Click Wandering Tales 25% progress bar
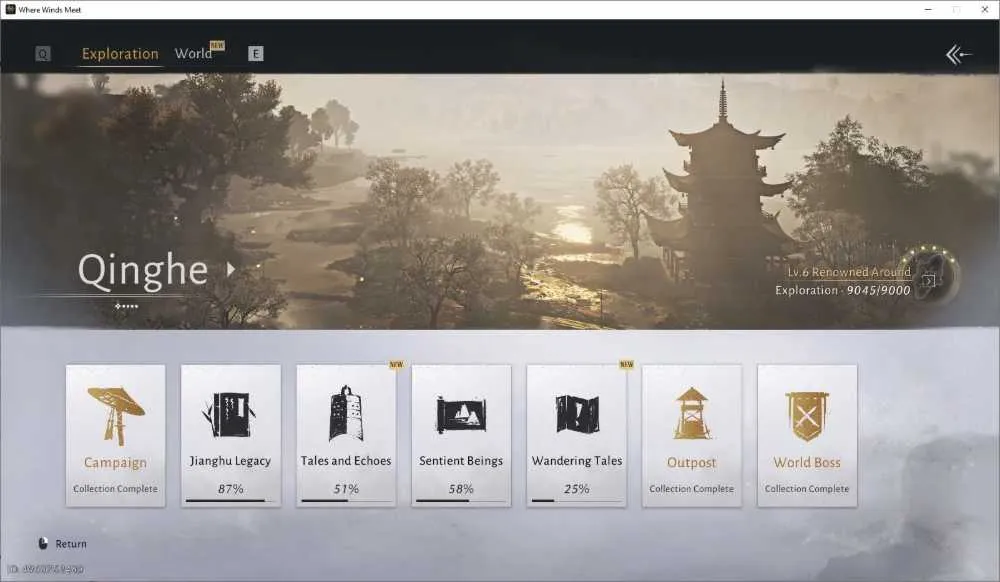 (577, 501)
